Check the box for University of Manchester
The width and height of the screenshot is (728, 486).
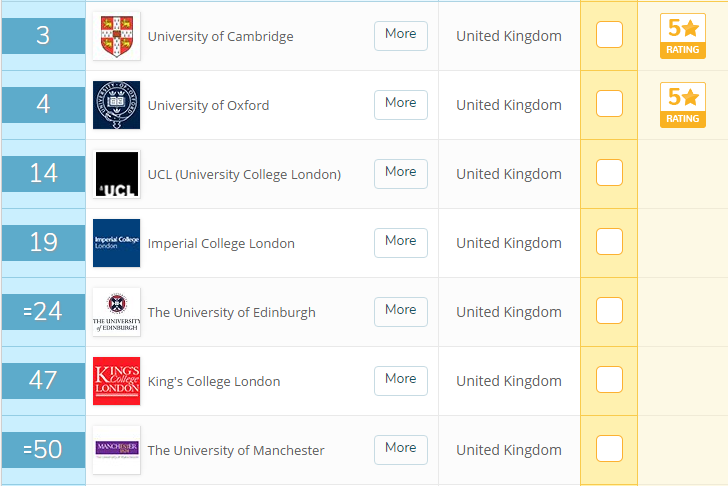pyautogui.click(x=609, y=449)
